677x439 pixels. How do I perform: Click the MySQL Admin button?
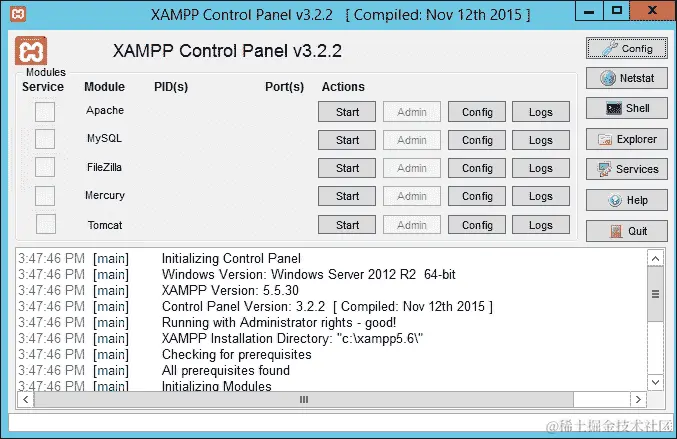coord(412,140)
